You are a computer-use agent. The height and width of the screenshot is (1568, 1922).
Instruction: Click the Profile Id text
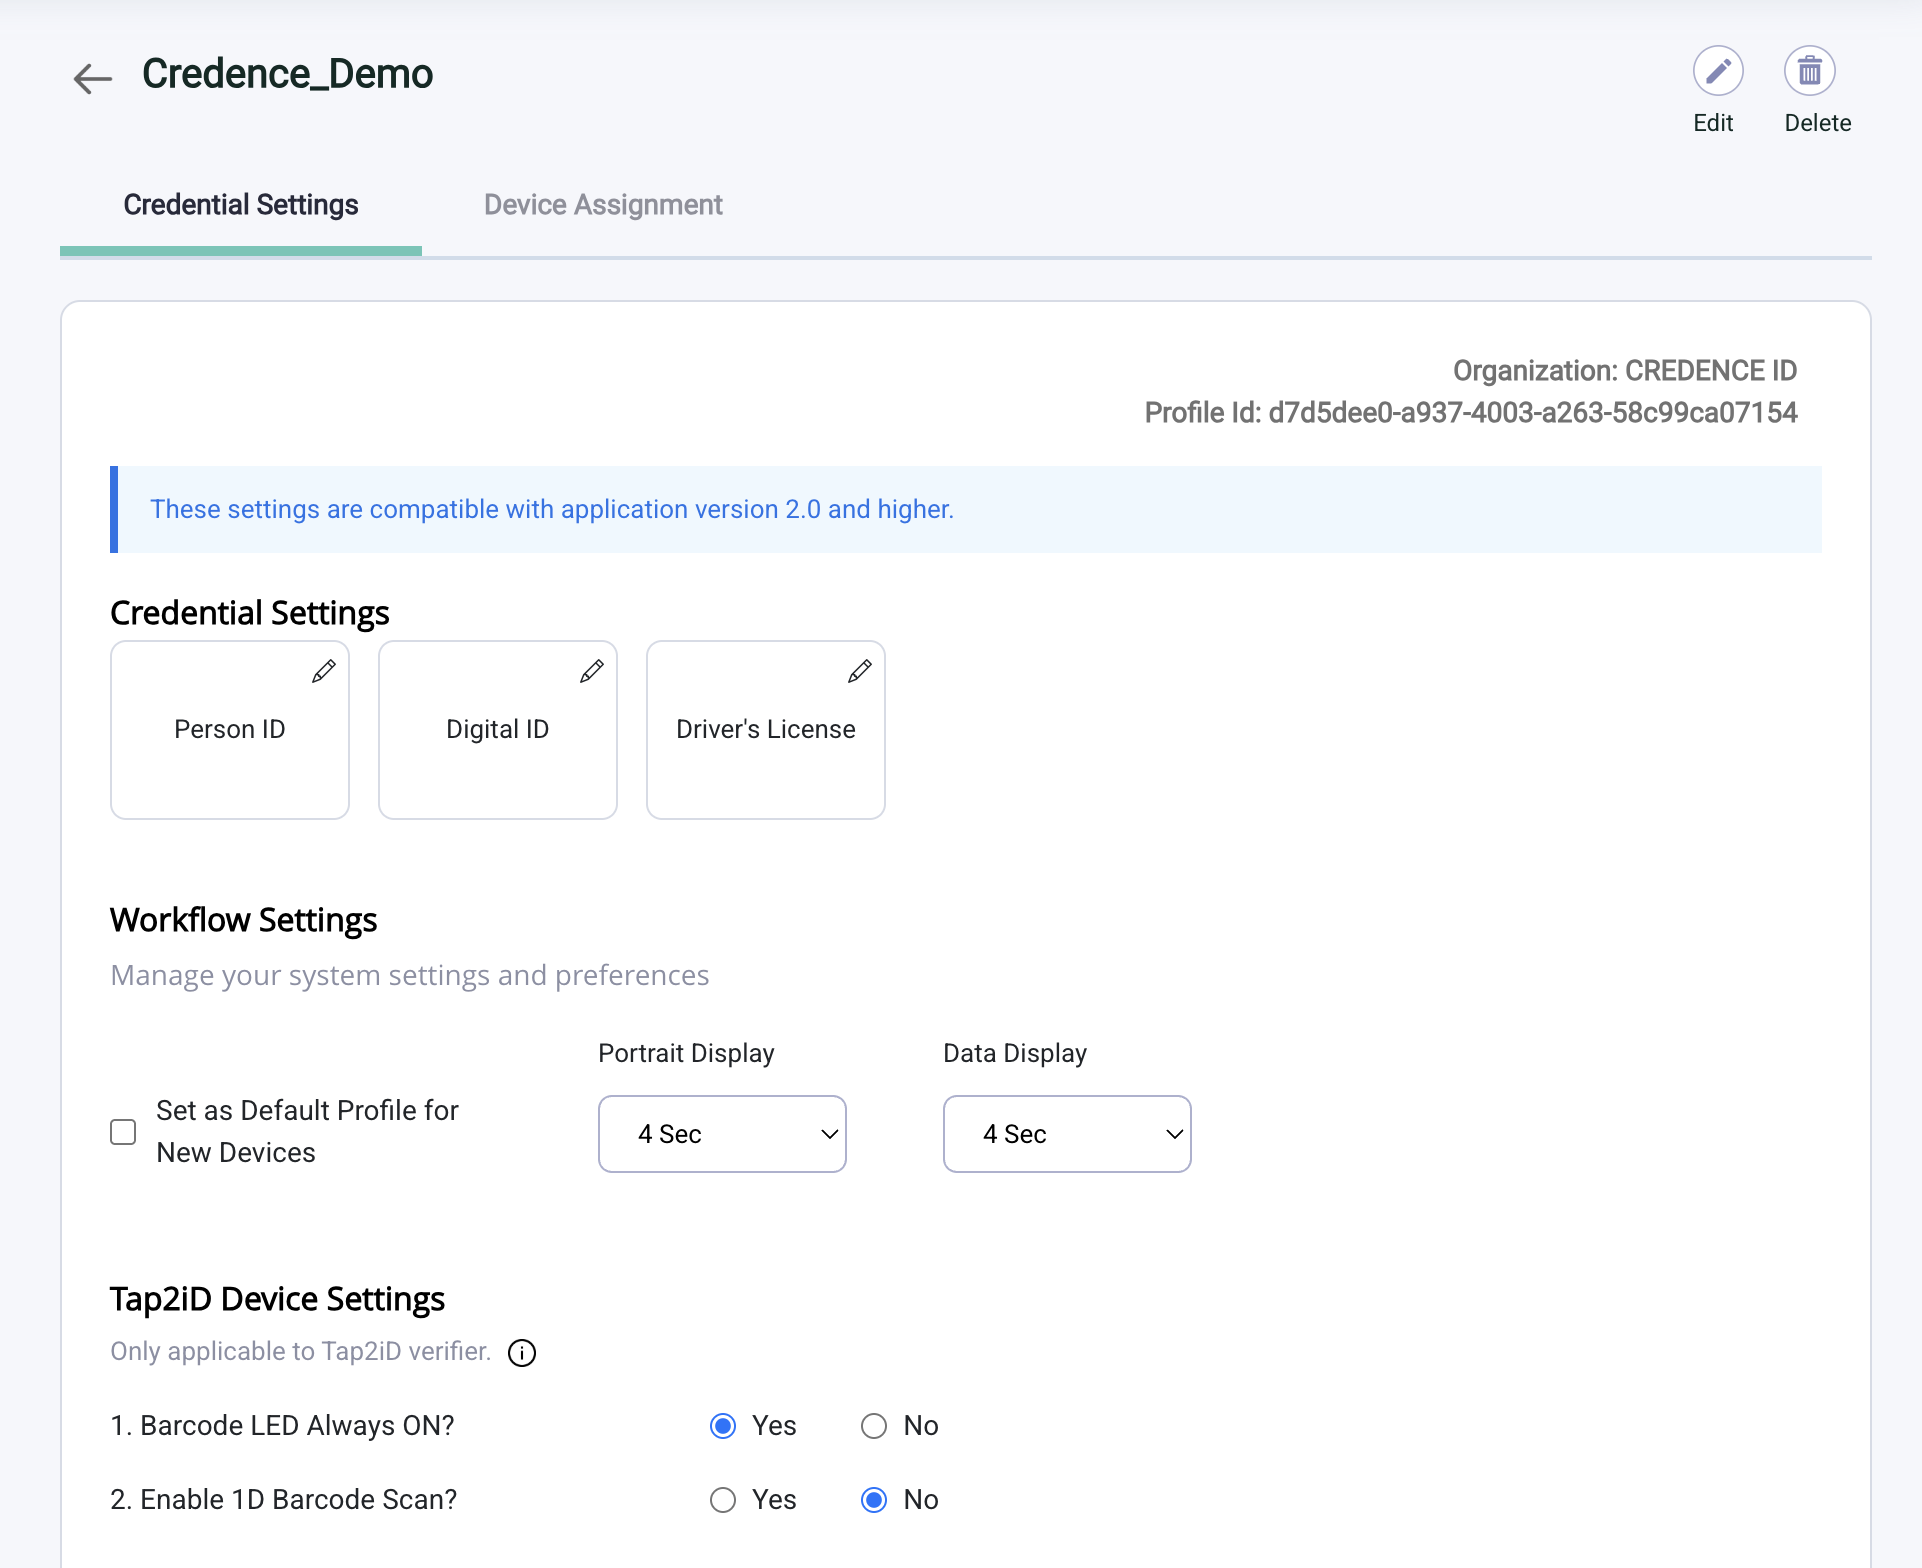coord(1470,413)
